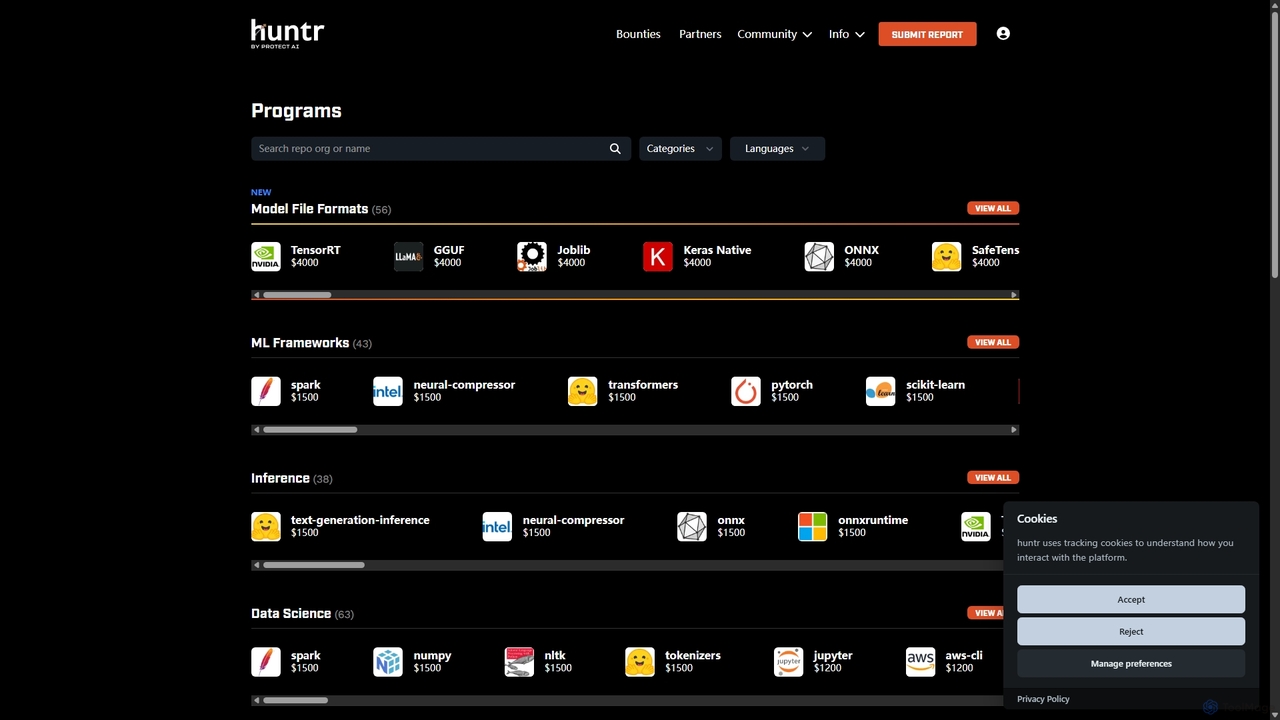Select the "pytorch" program name
1280x720 pixels.
(x=792, y=385)
